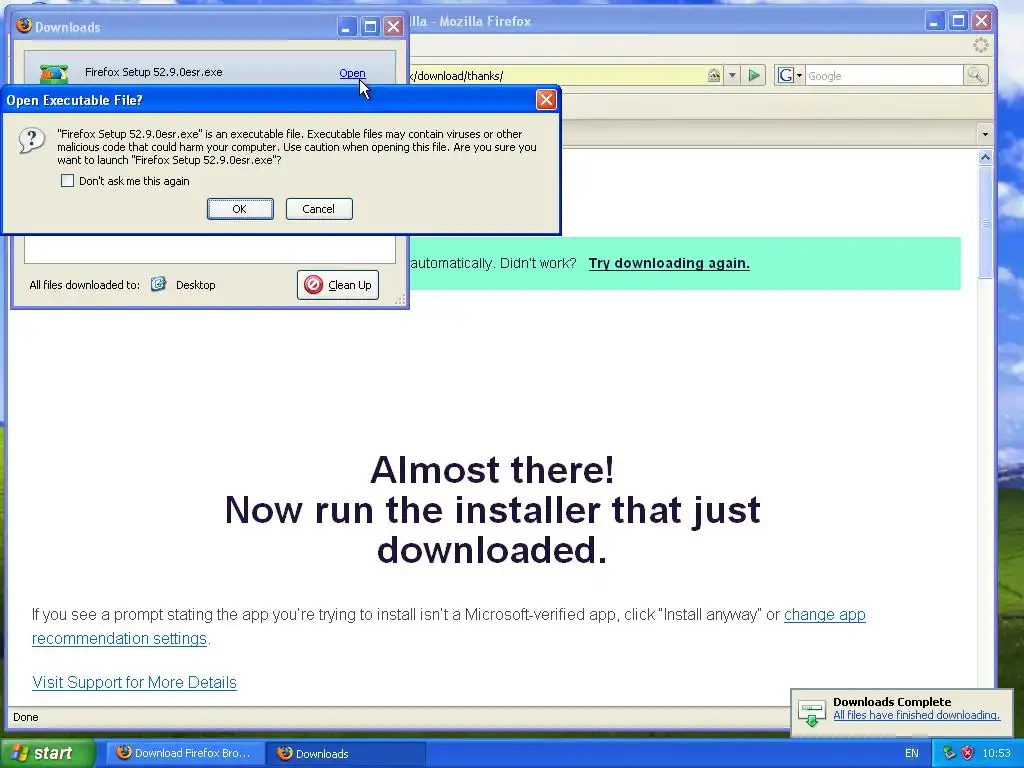Click the Firefox installer file icon in Downloads
This screenshot has width=1024, height=768.
tap(54, 73)
